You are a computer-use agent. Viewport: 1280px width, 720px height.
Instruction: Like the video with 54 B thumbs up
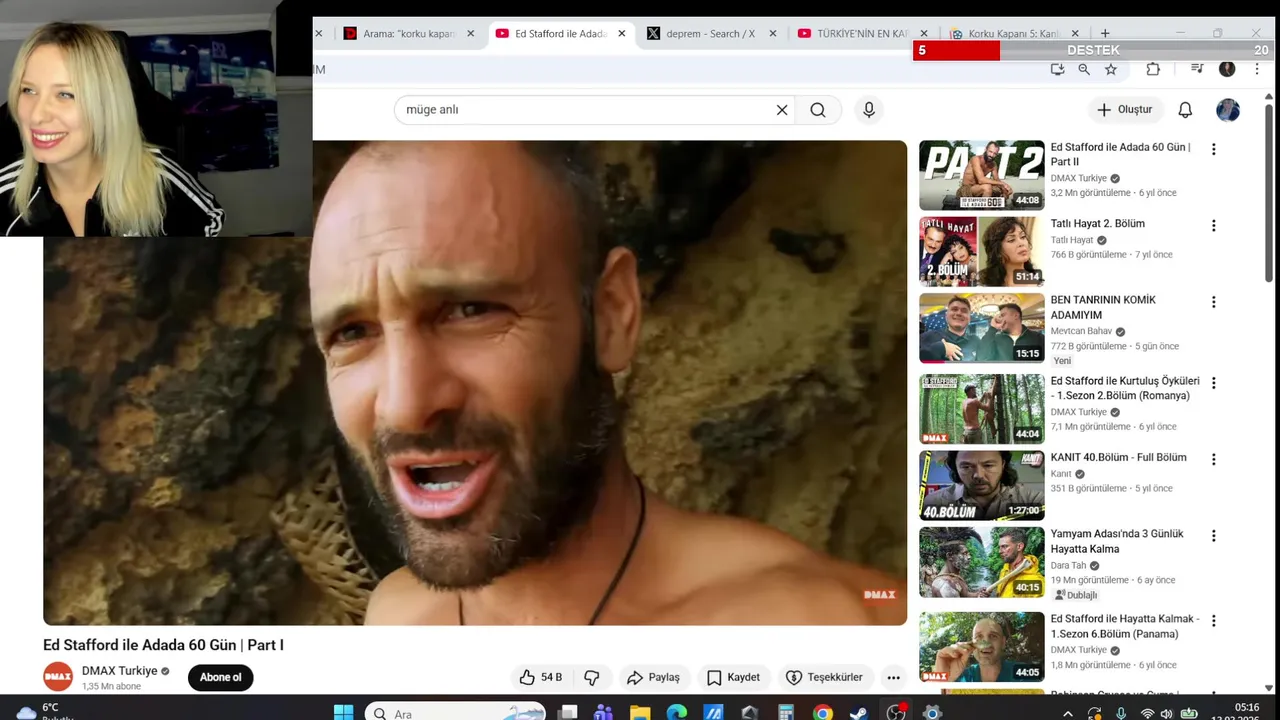click(540, 677)
